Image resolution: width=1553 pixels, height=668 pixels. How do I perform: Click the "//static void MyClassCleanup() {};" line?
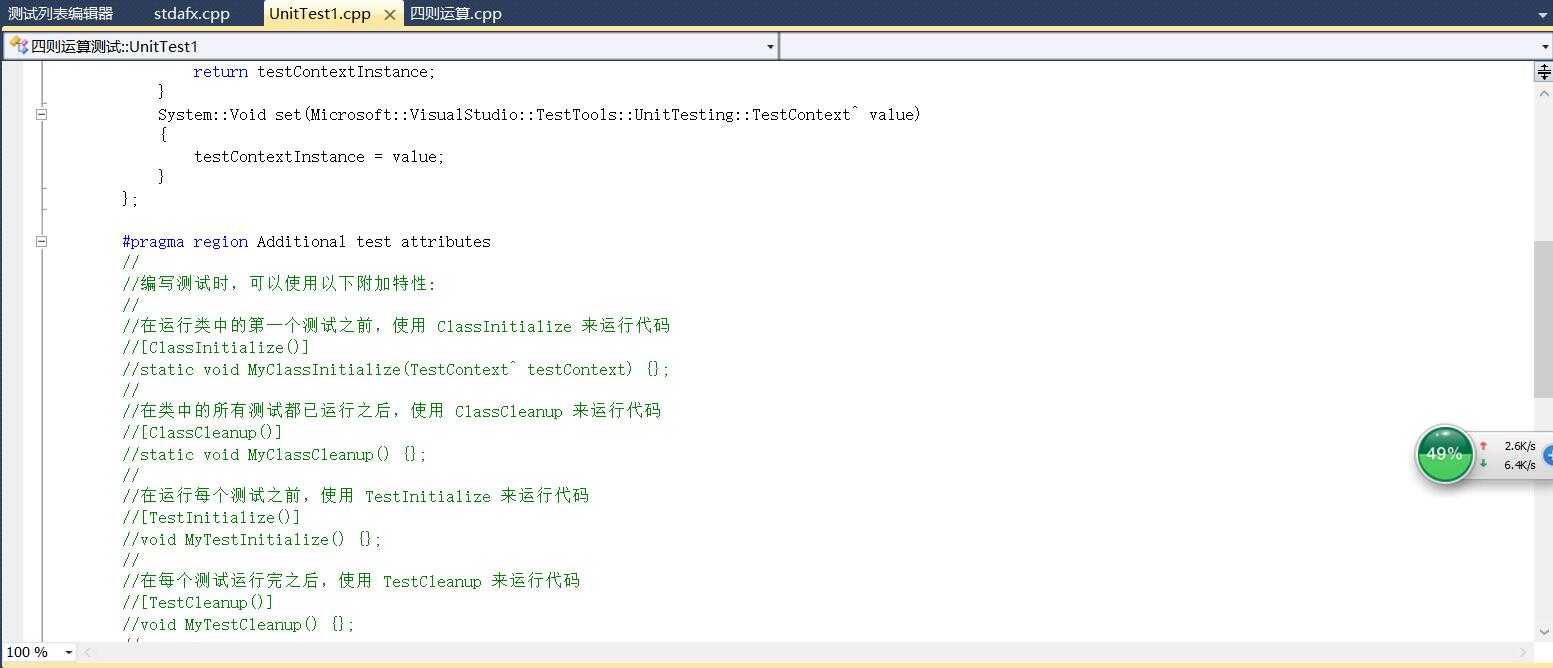coord(275,455)
